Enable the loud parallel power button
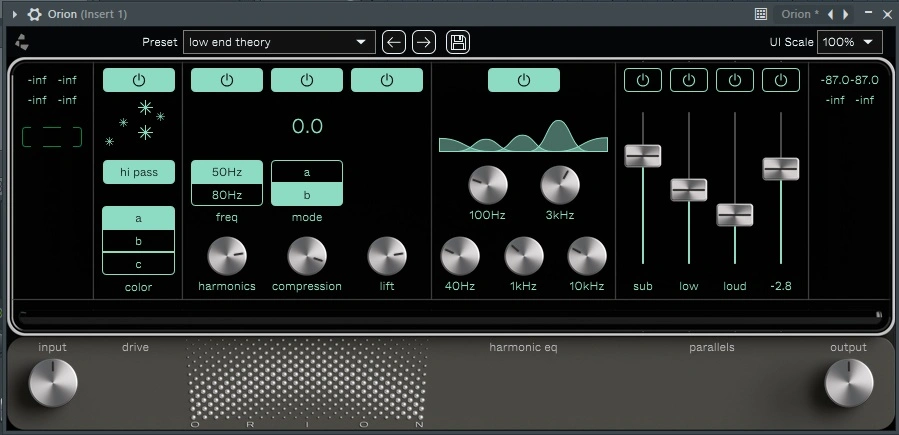This screenshot has height=435, width=899. click(735, 80)
